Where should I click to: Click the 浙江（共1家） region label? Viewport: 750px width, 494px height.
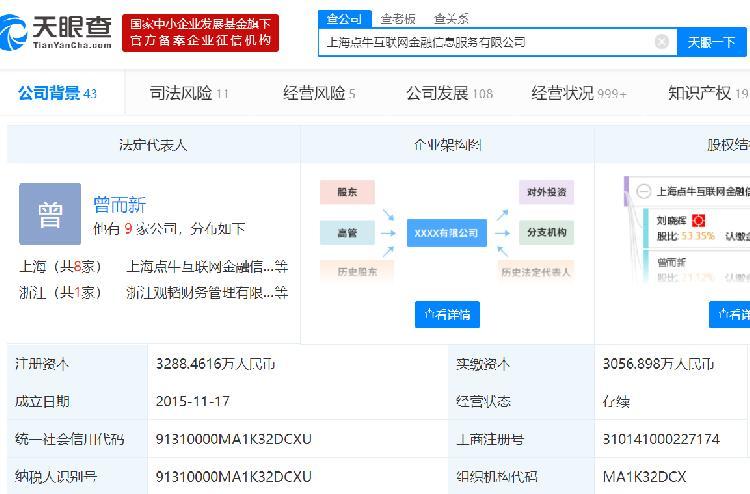coord(61,292)
